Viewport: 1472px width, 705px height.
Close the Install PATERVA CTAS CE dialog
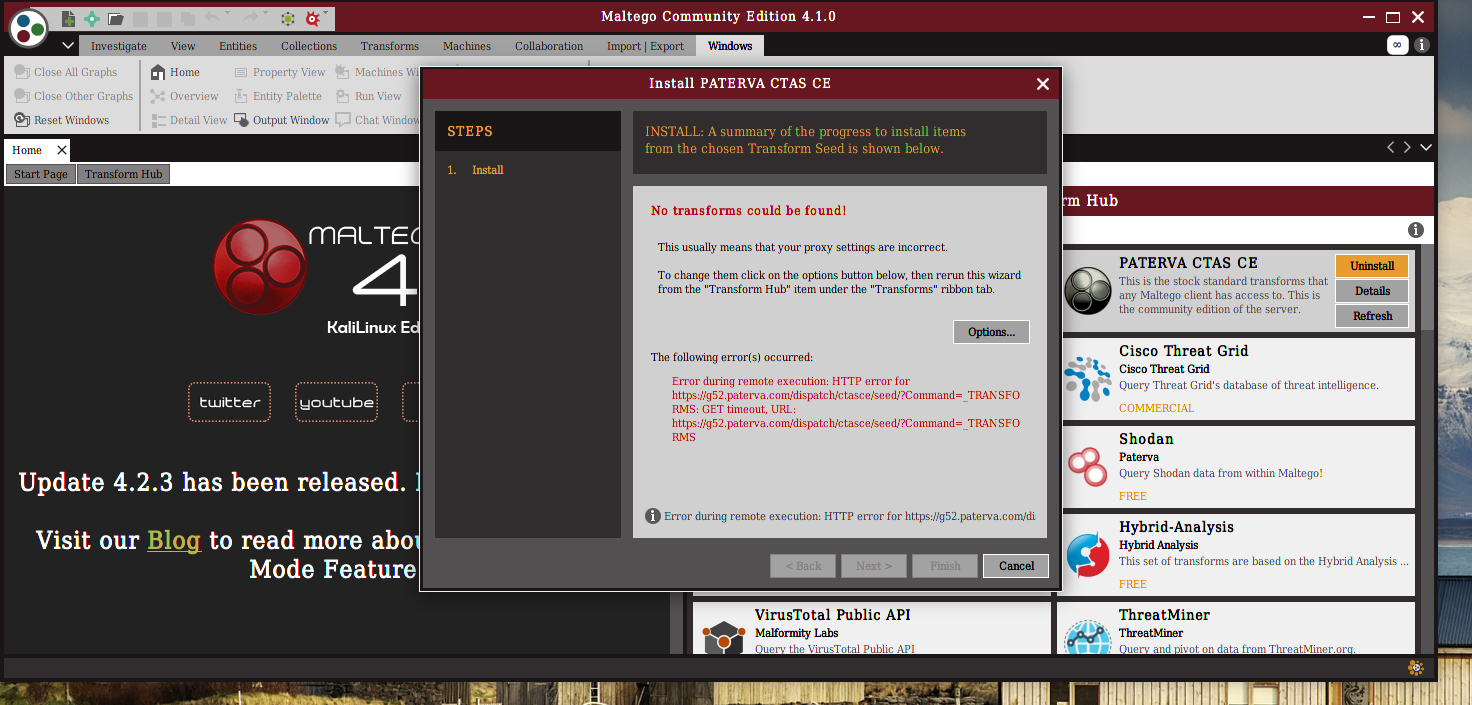(1043, 84)
